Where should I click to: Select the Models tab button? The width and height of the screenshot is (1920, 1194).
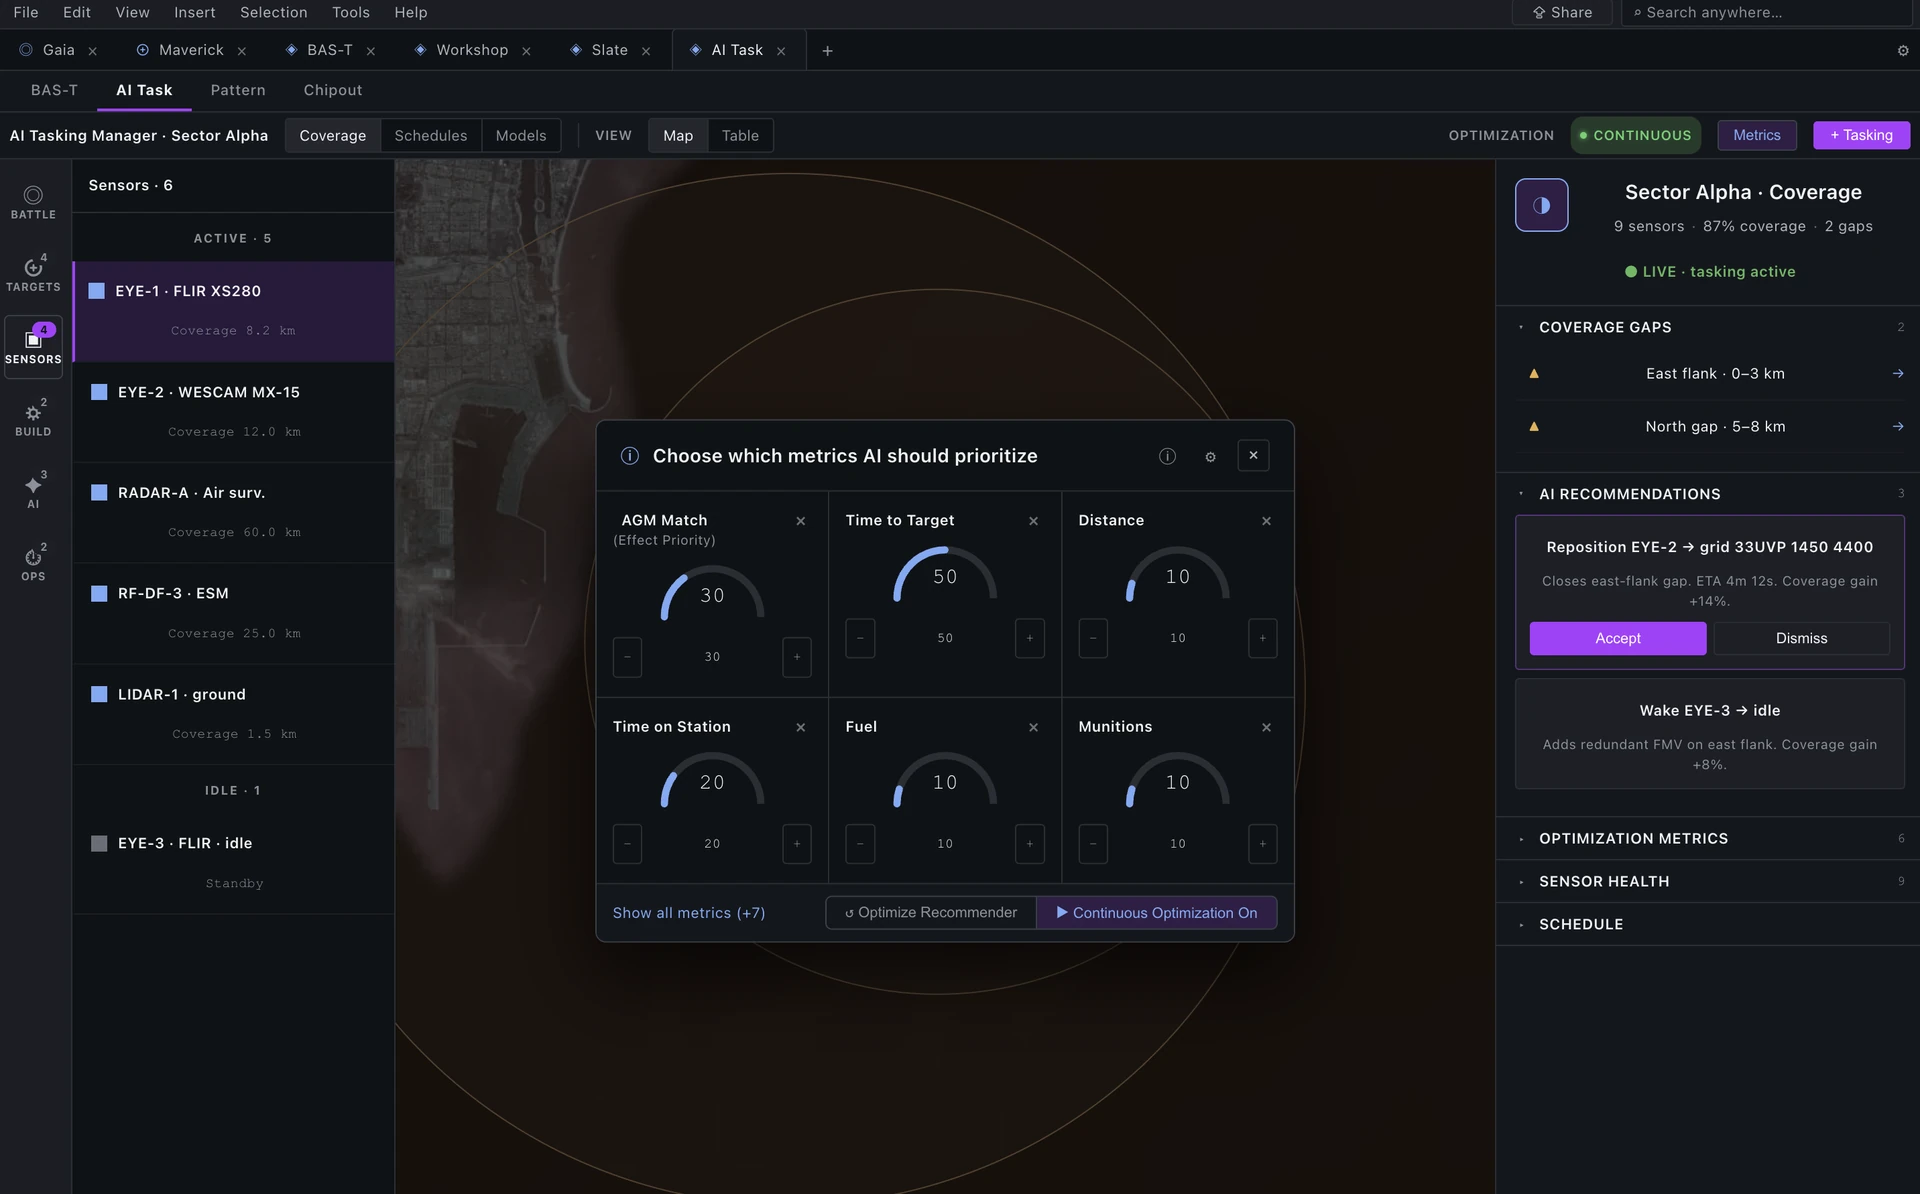(521, 136)
